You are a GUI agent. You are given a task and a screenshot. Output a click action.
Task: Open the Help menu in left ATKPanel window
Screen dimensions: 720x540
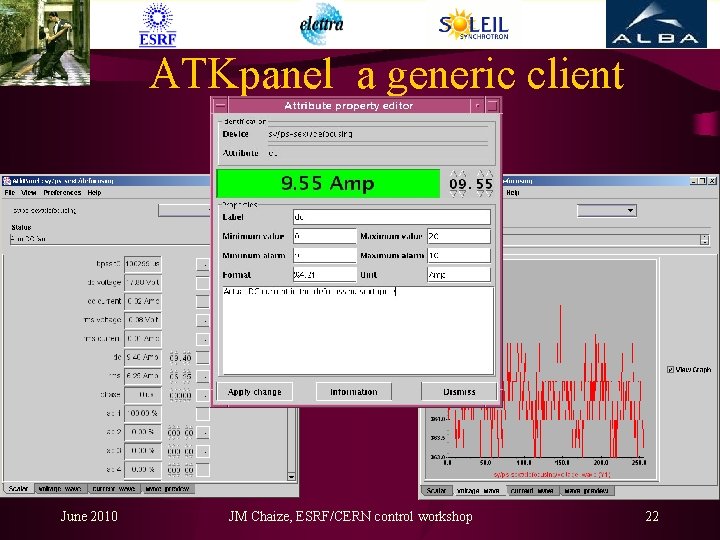click(x=94, y=192)
